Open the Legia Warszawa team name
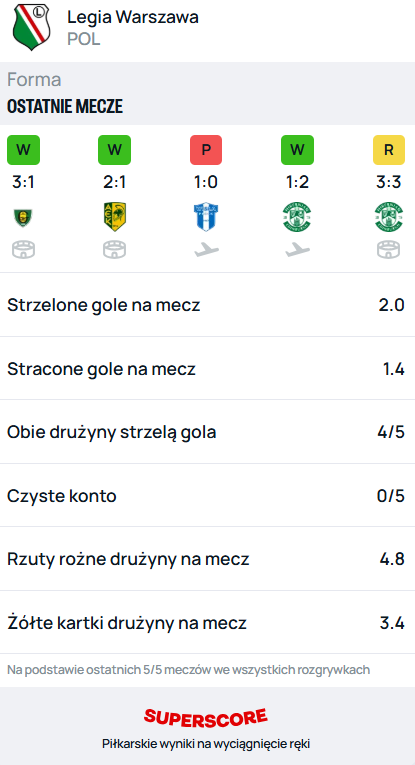 133,17
